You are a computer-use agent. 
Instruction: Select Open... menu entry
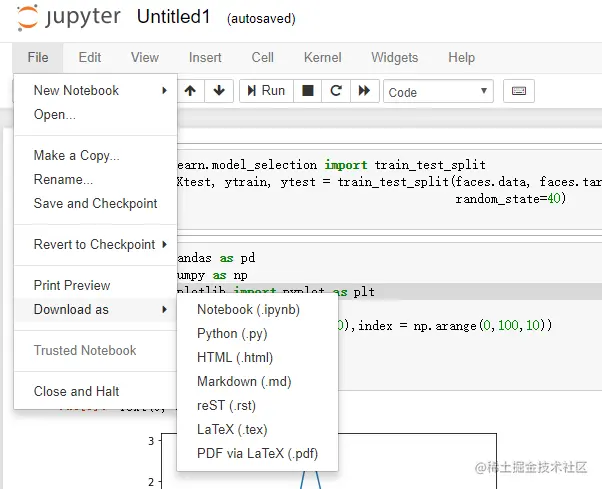click(96, 114)
